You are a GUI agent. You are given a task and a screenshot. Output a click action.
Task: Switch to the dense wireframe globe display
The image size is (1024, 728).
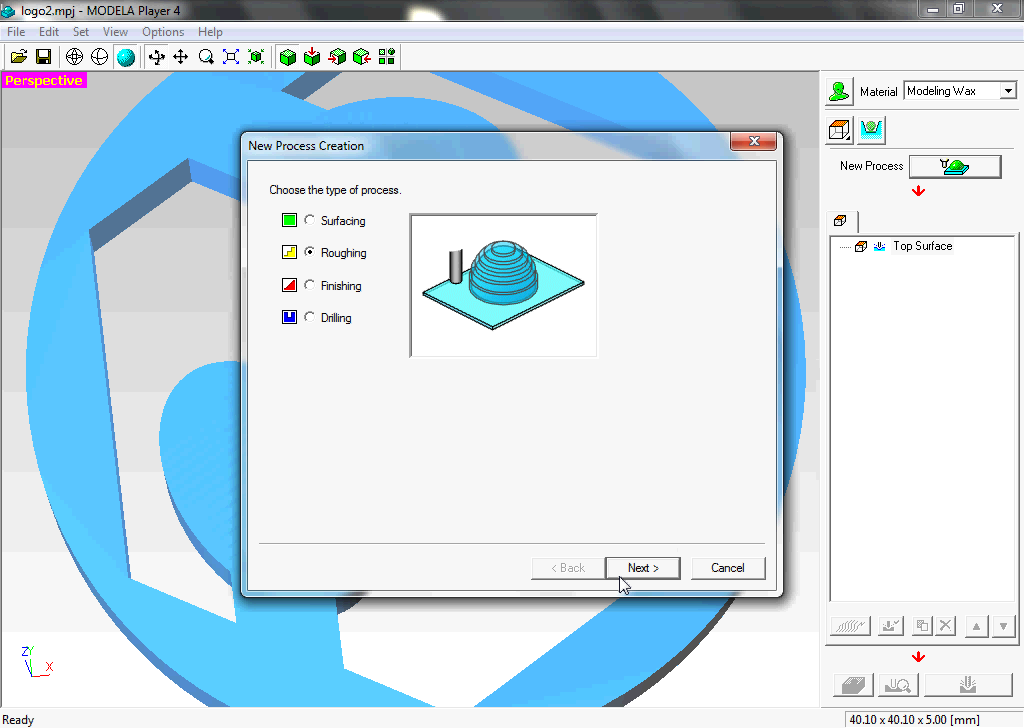point(74,57)
